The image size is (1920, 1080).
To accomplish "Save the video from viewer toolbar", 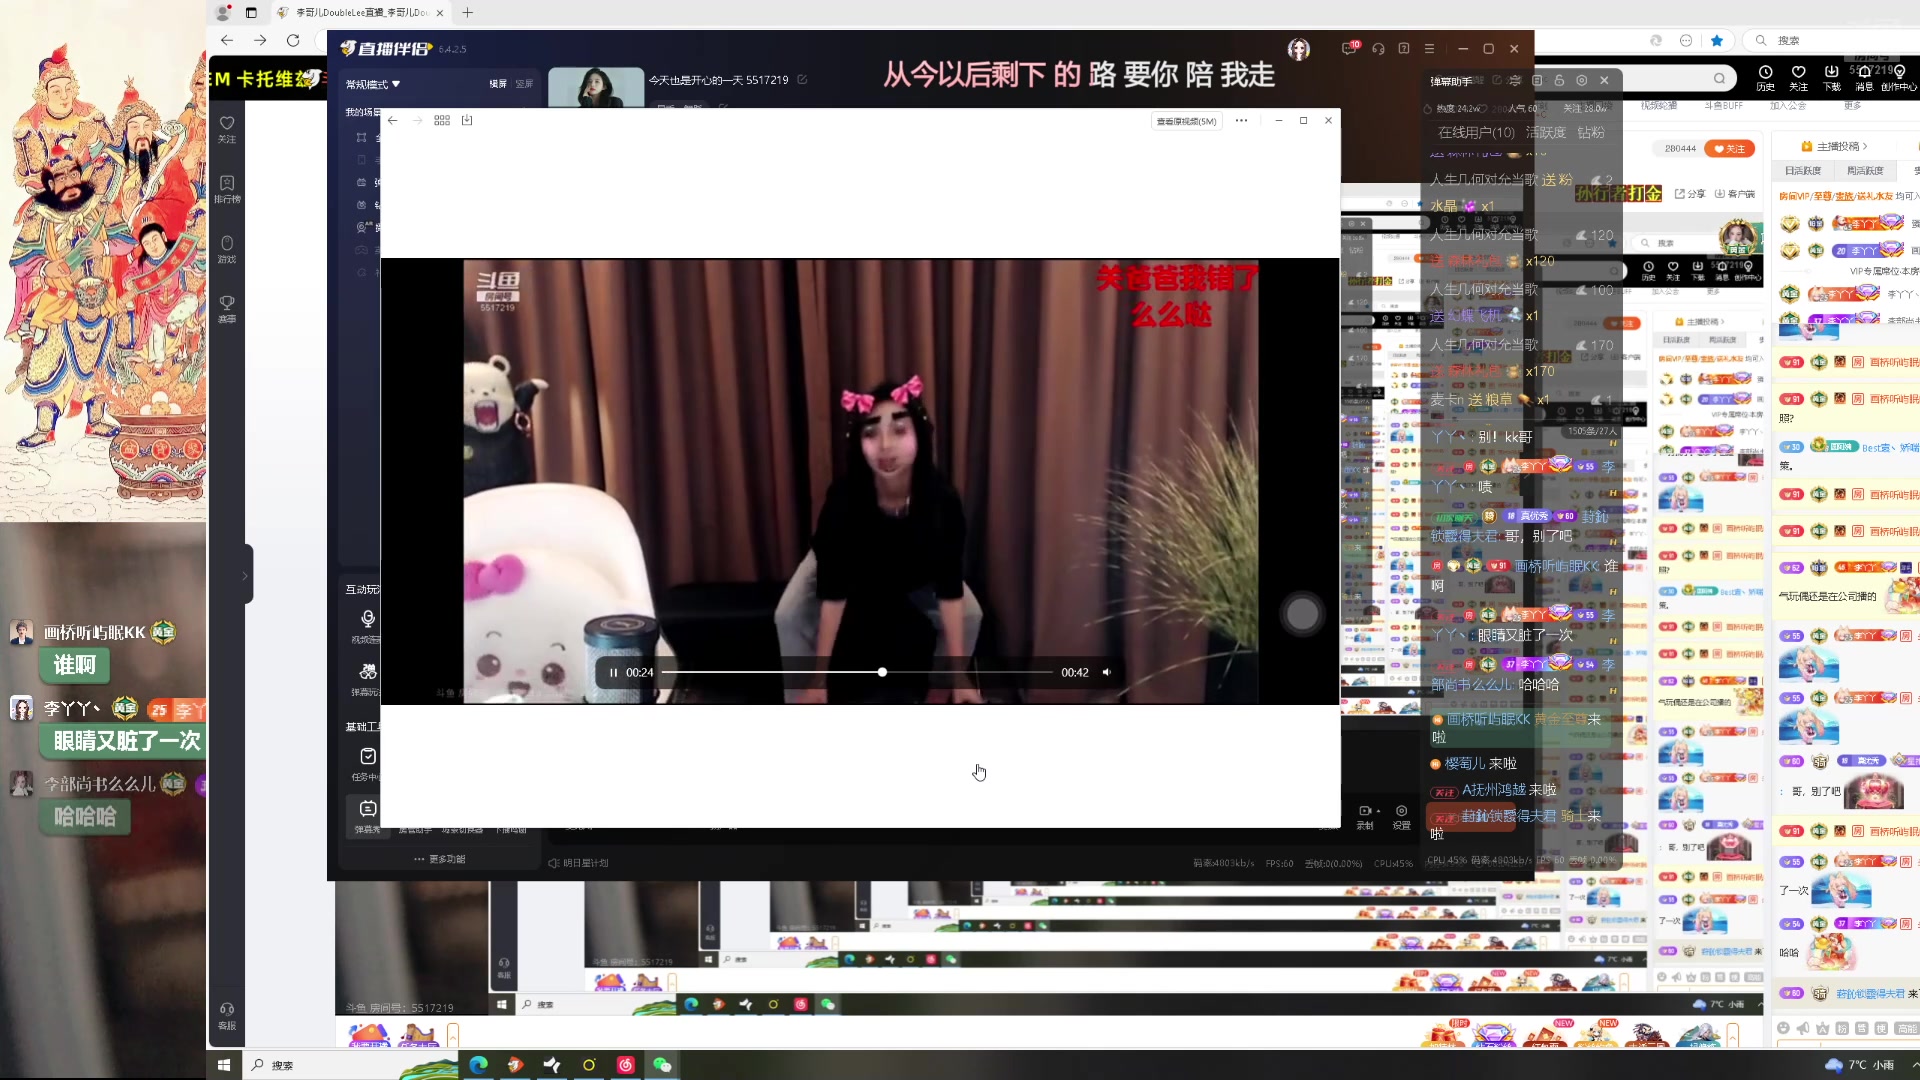I will point(467,121).
